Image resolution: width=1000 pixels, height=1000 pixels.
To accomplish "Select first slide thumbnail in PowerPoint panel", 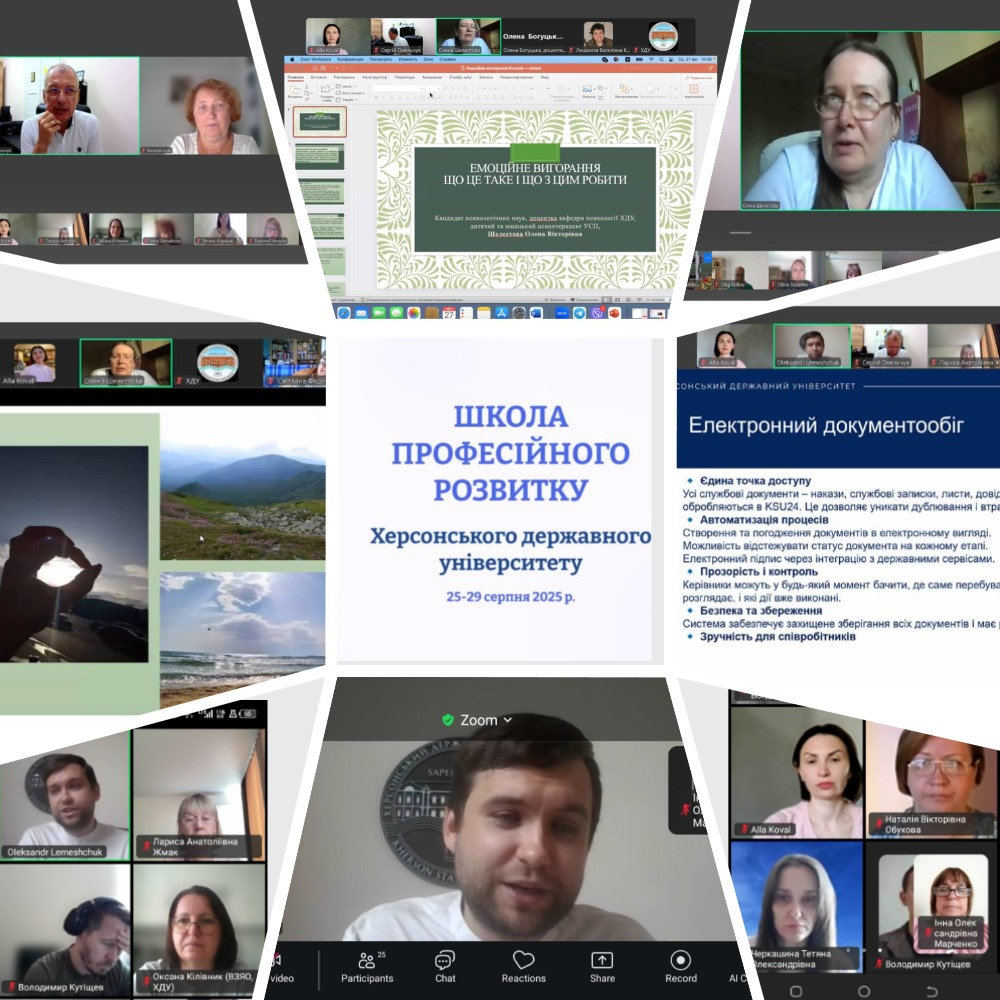I will click(320, 122).
